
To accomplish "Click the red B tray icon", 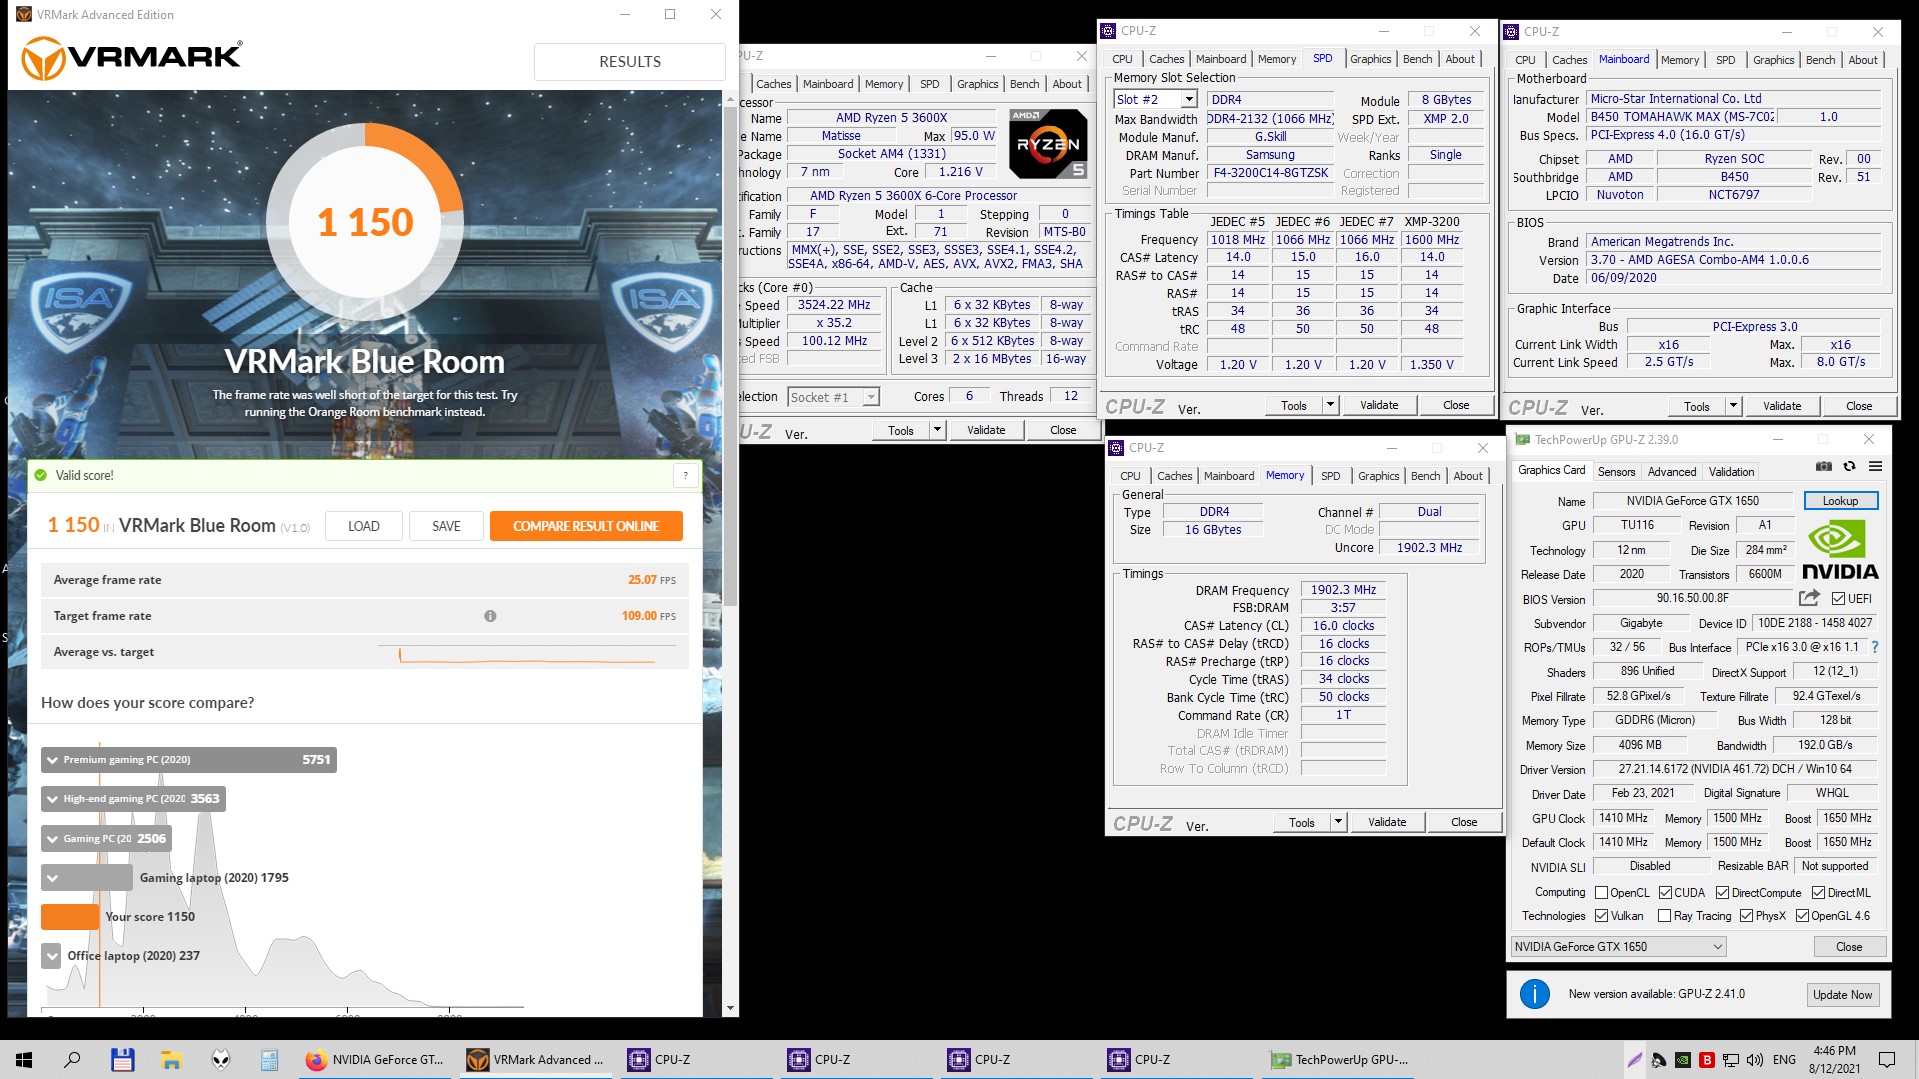I will click(1707, 1060).
